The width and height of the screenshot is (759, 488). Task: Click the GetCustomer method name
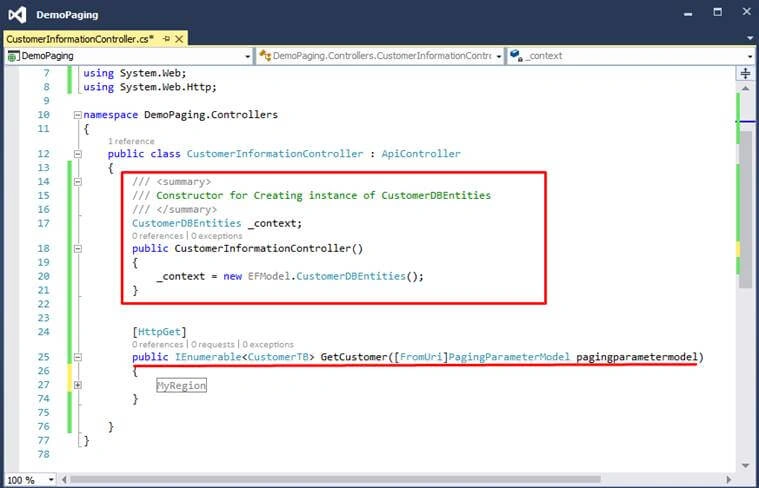[x=354, y=357]
